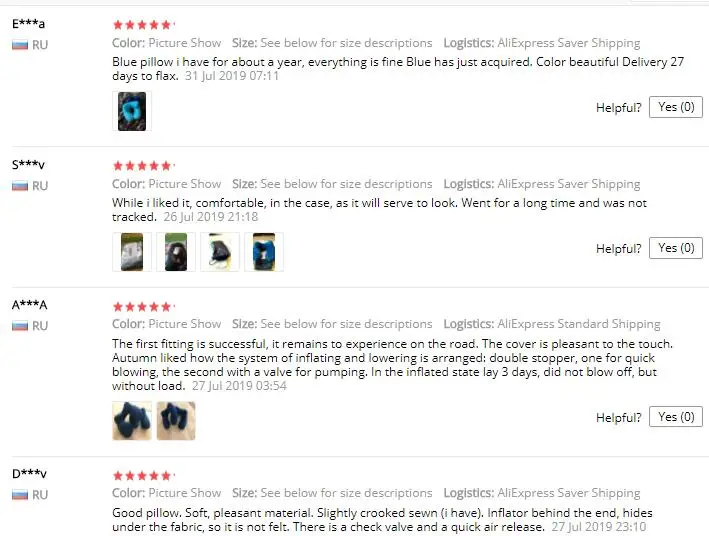Open second photo in A***A's review
The width and height of the screenshot is (709, 536).
pos(176,421)
